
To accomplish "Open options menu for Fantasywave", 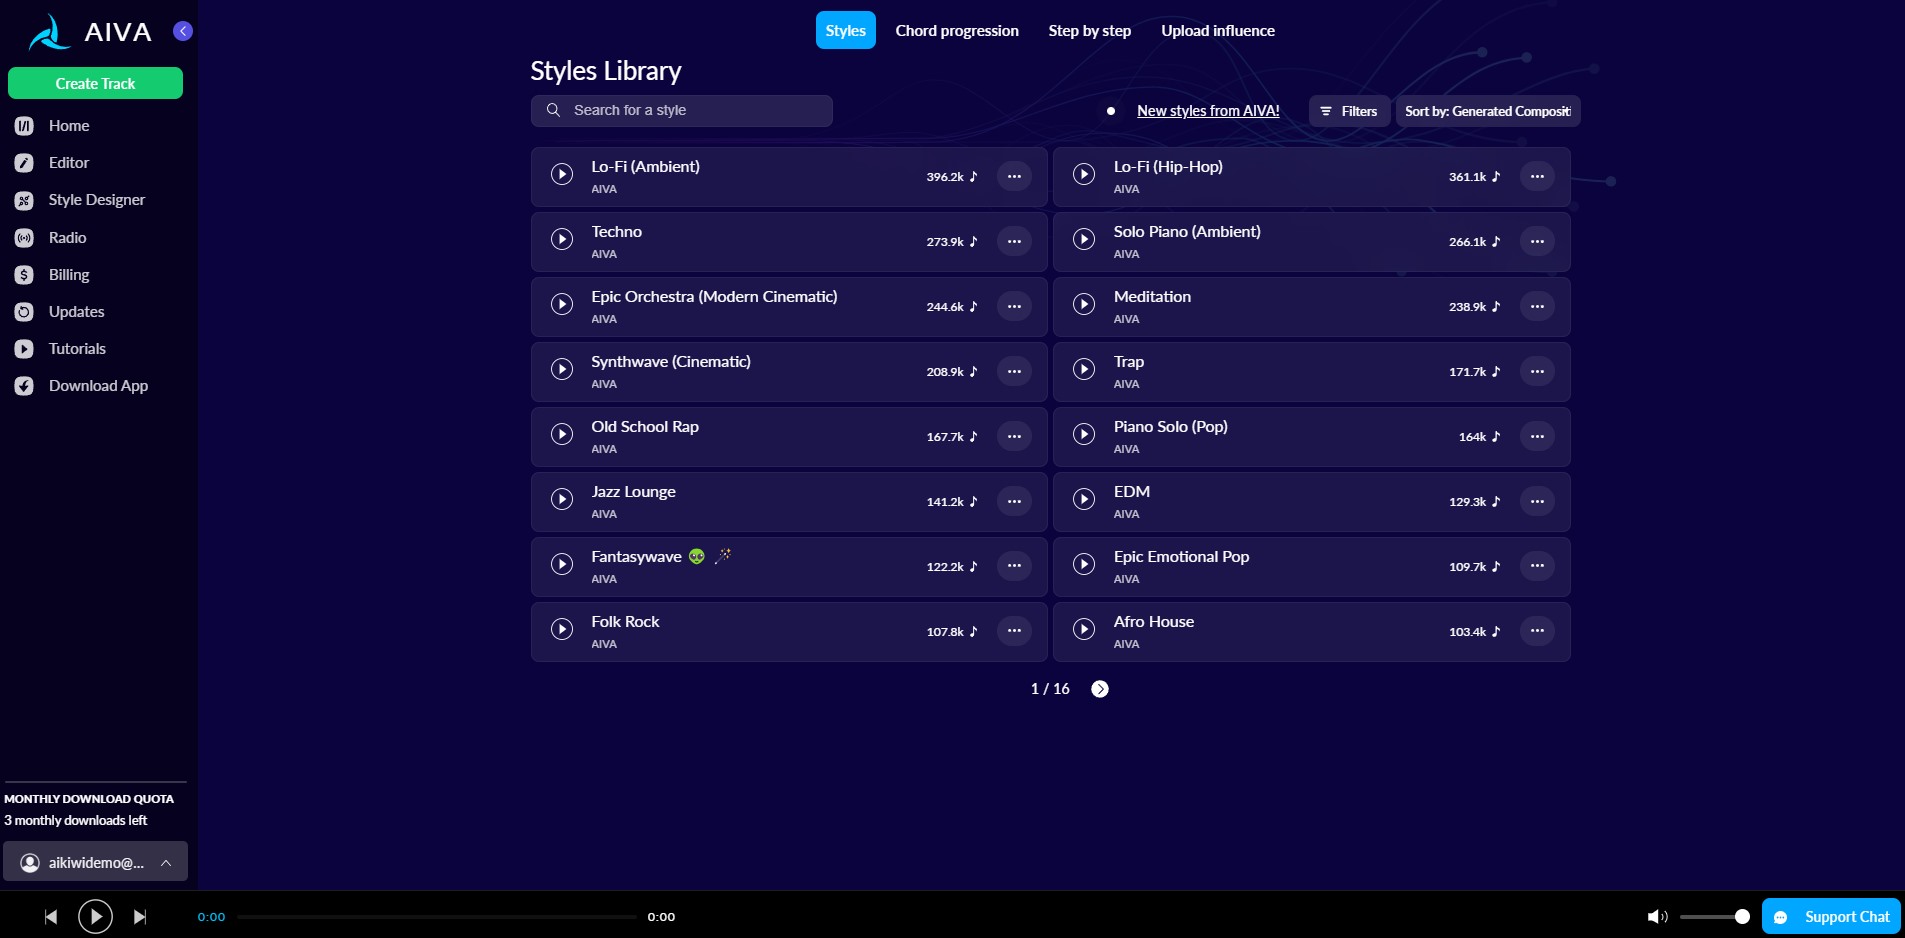I will [x=1014, y=566].
